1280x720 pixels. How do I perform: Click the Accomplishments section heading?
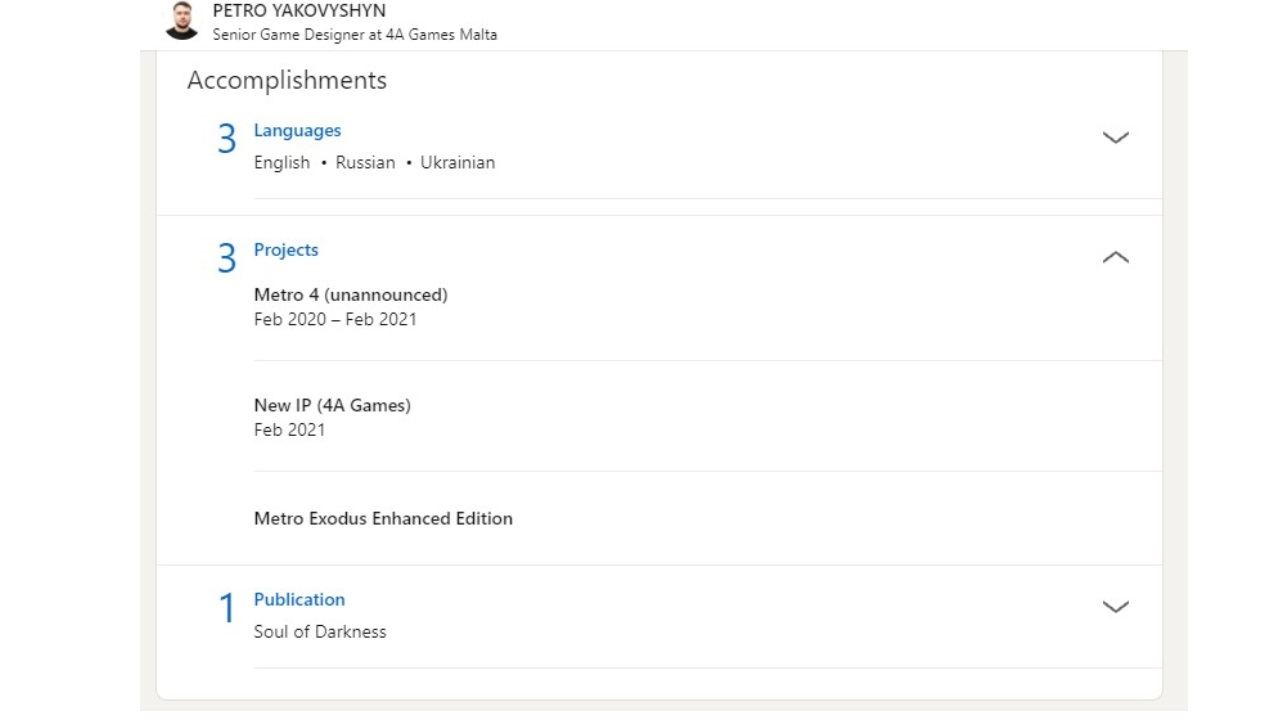click(x=287, y=81)
